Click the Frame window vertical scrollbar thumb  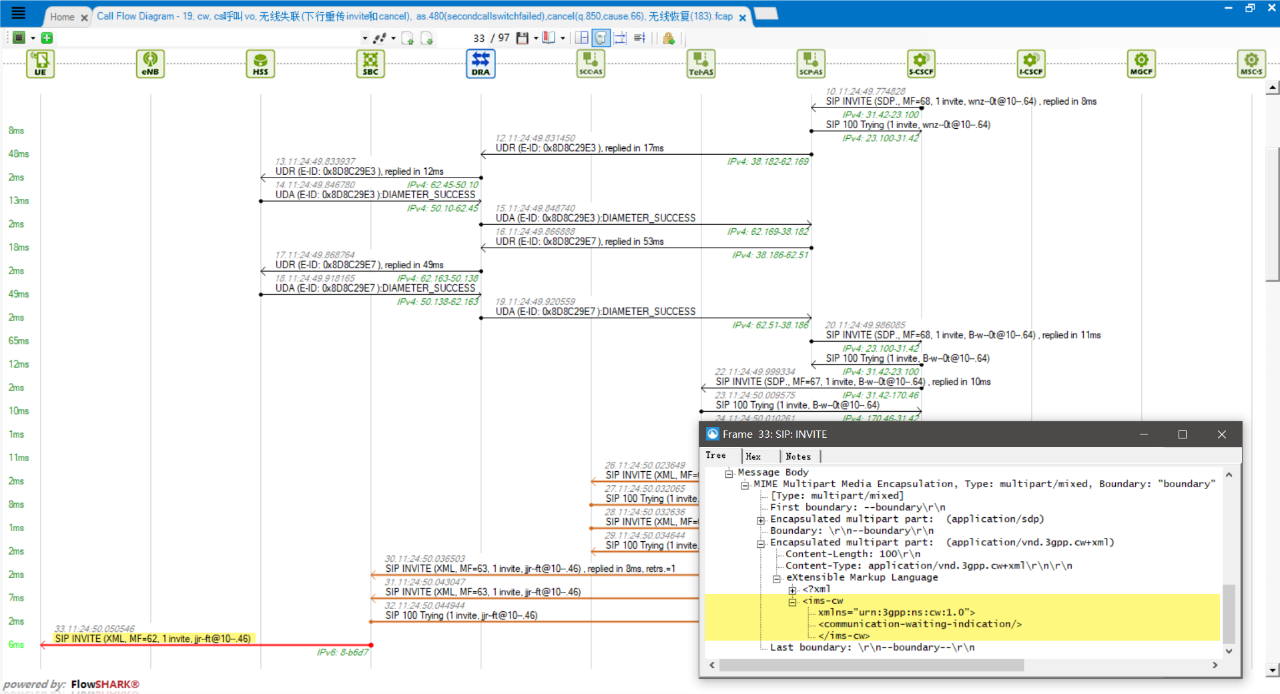coord(1228,614)
